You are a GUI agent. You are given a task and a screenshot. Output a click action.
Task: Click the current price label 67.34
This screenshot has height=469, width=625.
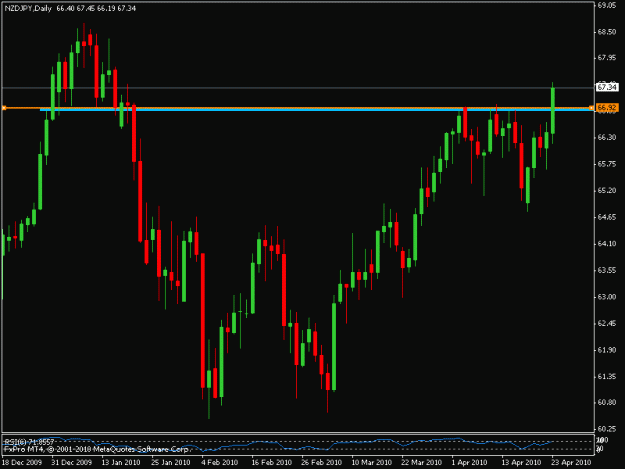click(607, 87)
